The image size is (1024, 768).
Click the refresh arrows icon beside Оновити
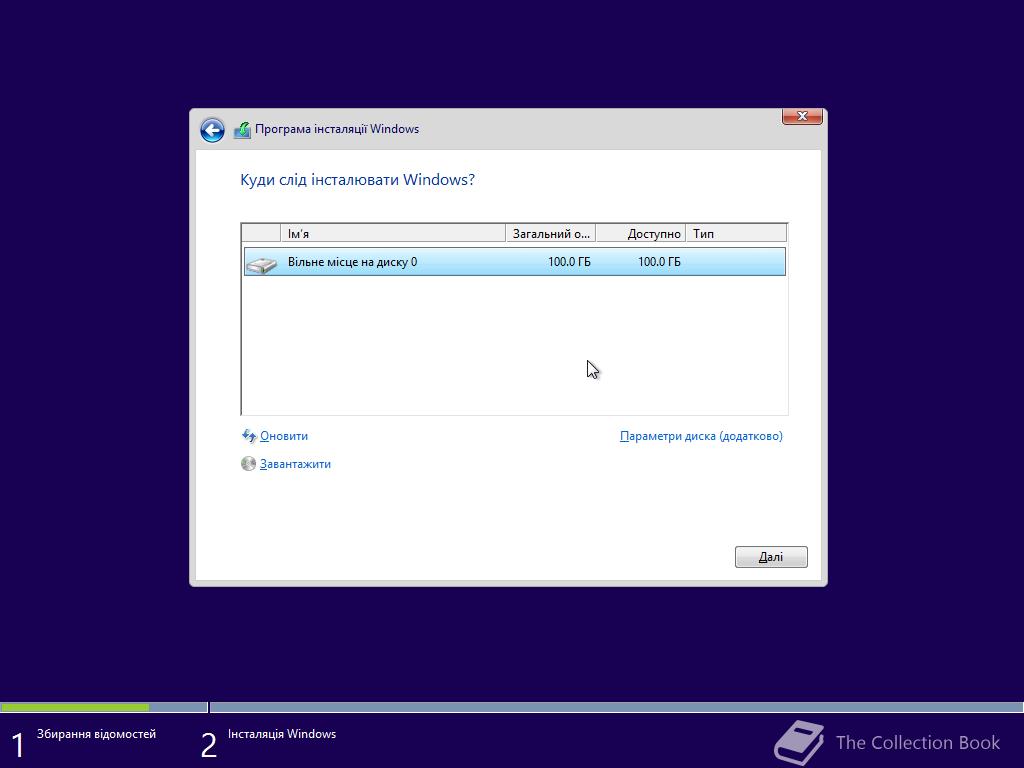(x=249, y=436)
